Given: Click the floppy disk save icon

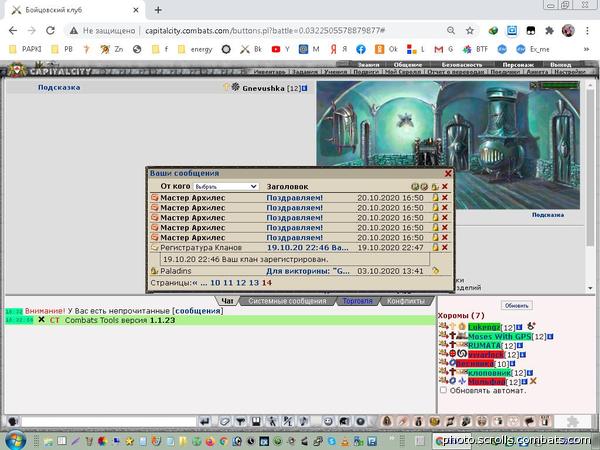Looking at the screenshot, I should [x=256, y=422].
